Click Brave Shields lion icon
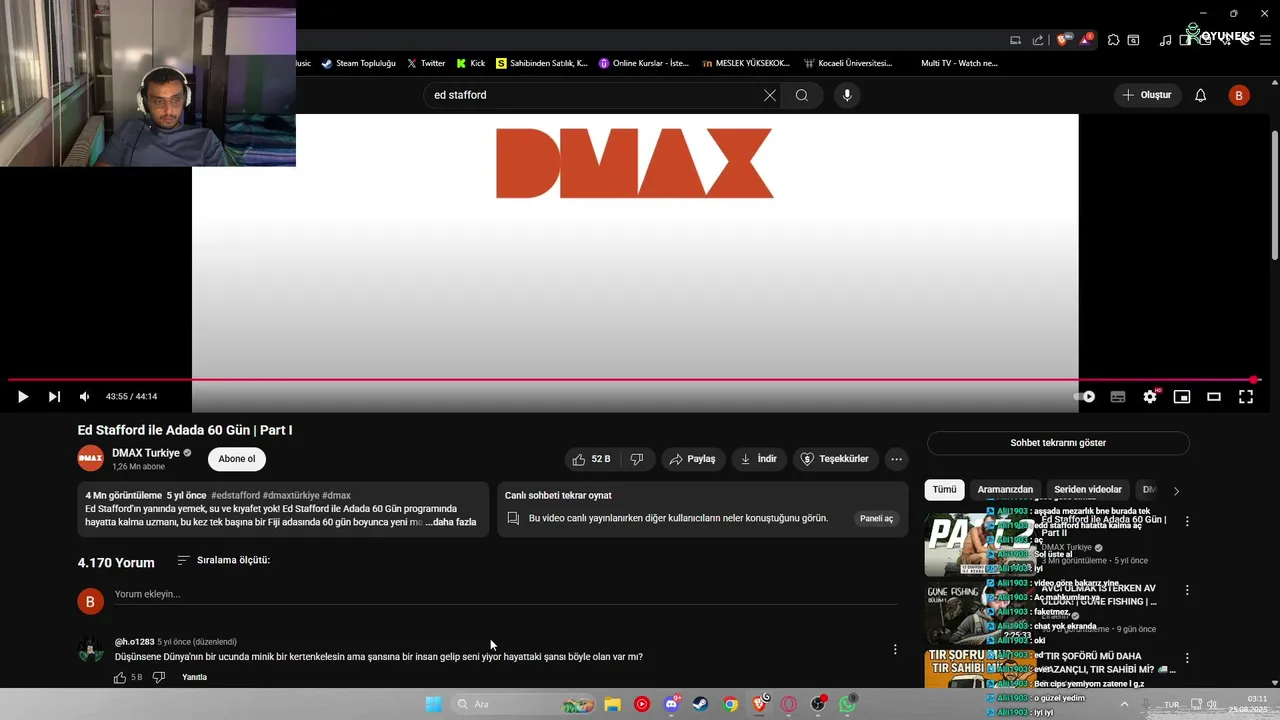 1063,40
